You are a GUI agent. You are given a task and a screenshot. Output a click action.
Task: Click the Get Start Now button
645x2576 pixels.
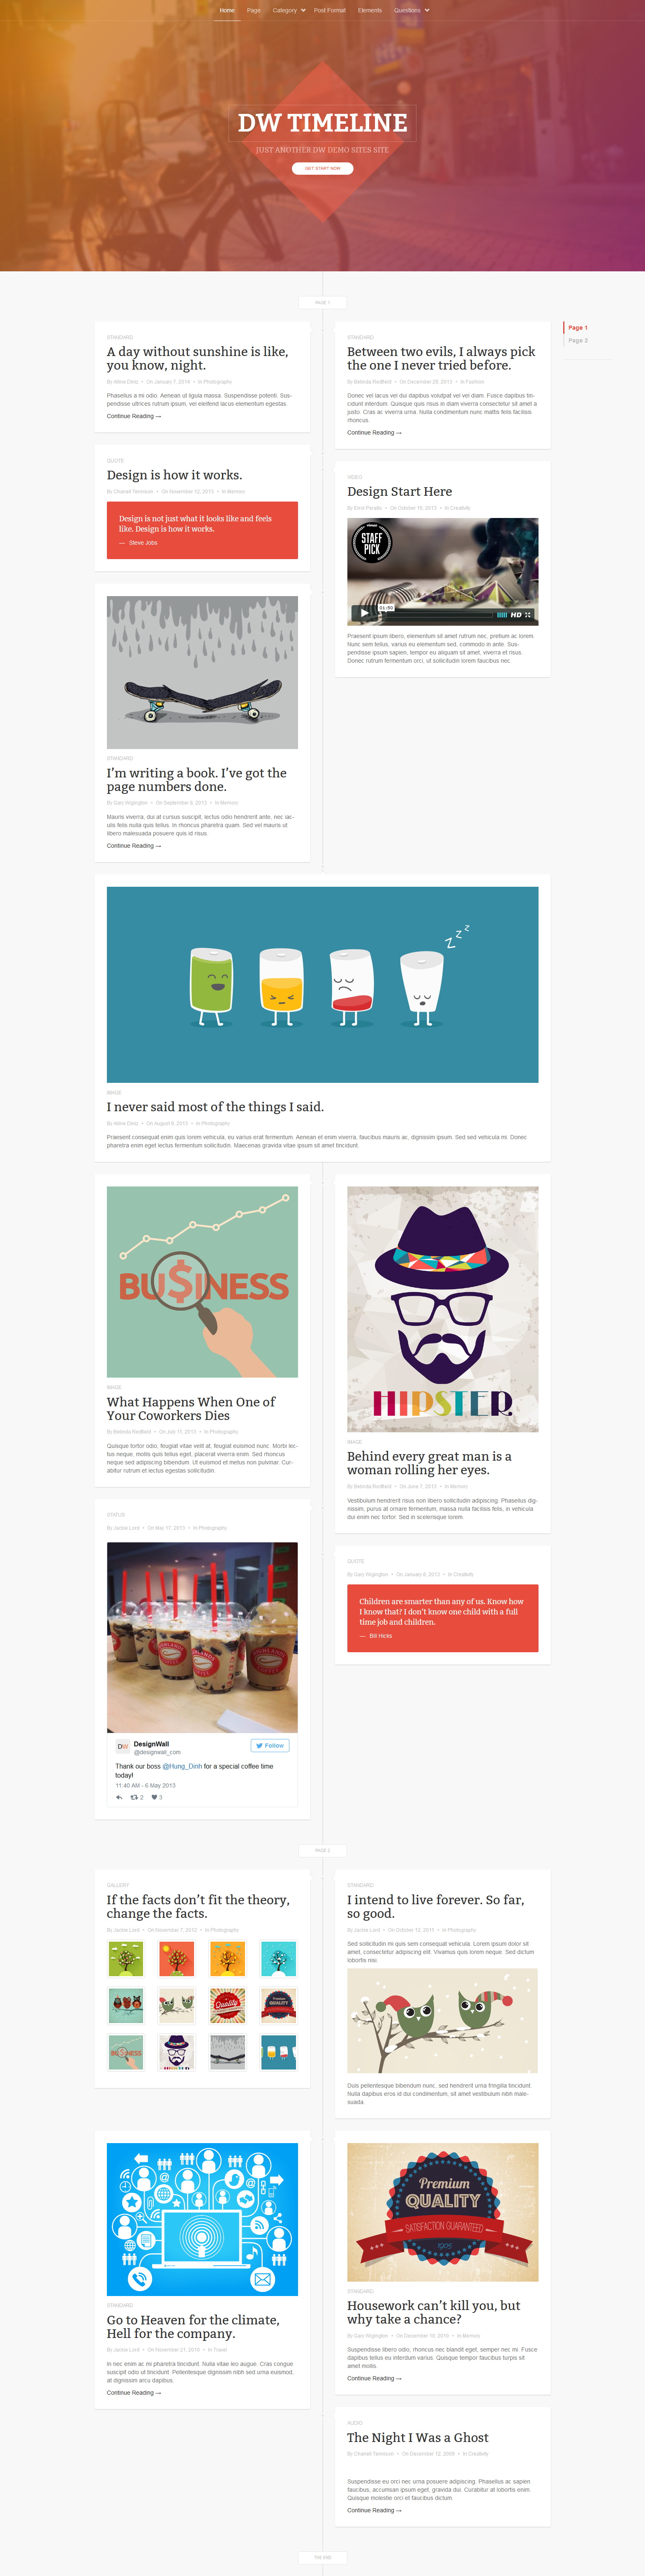point(322,168)
